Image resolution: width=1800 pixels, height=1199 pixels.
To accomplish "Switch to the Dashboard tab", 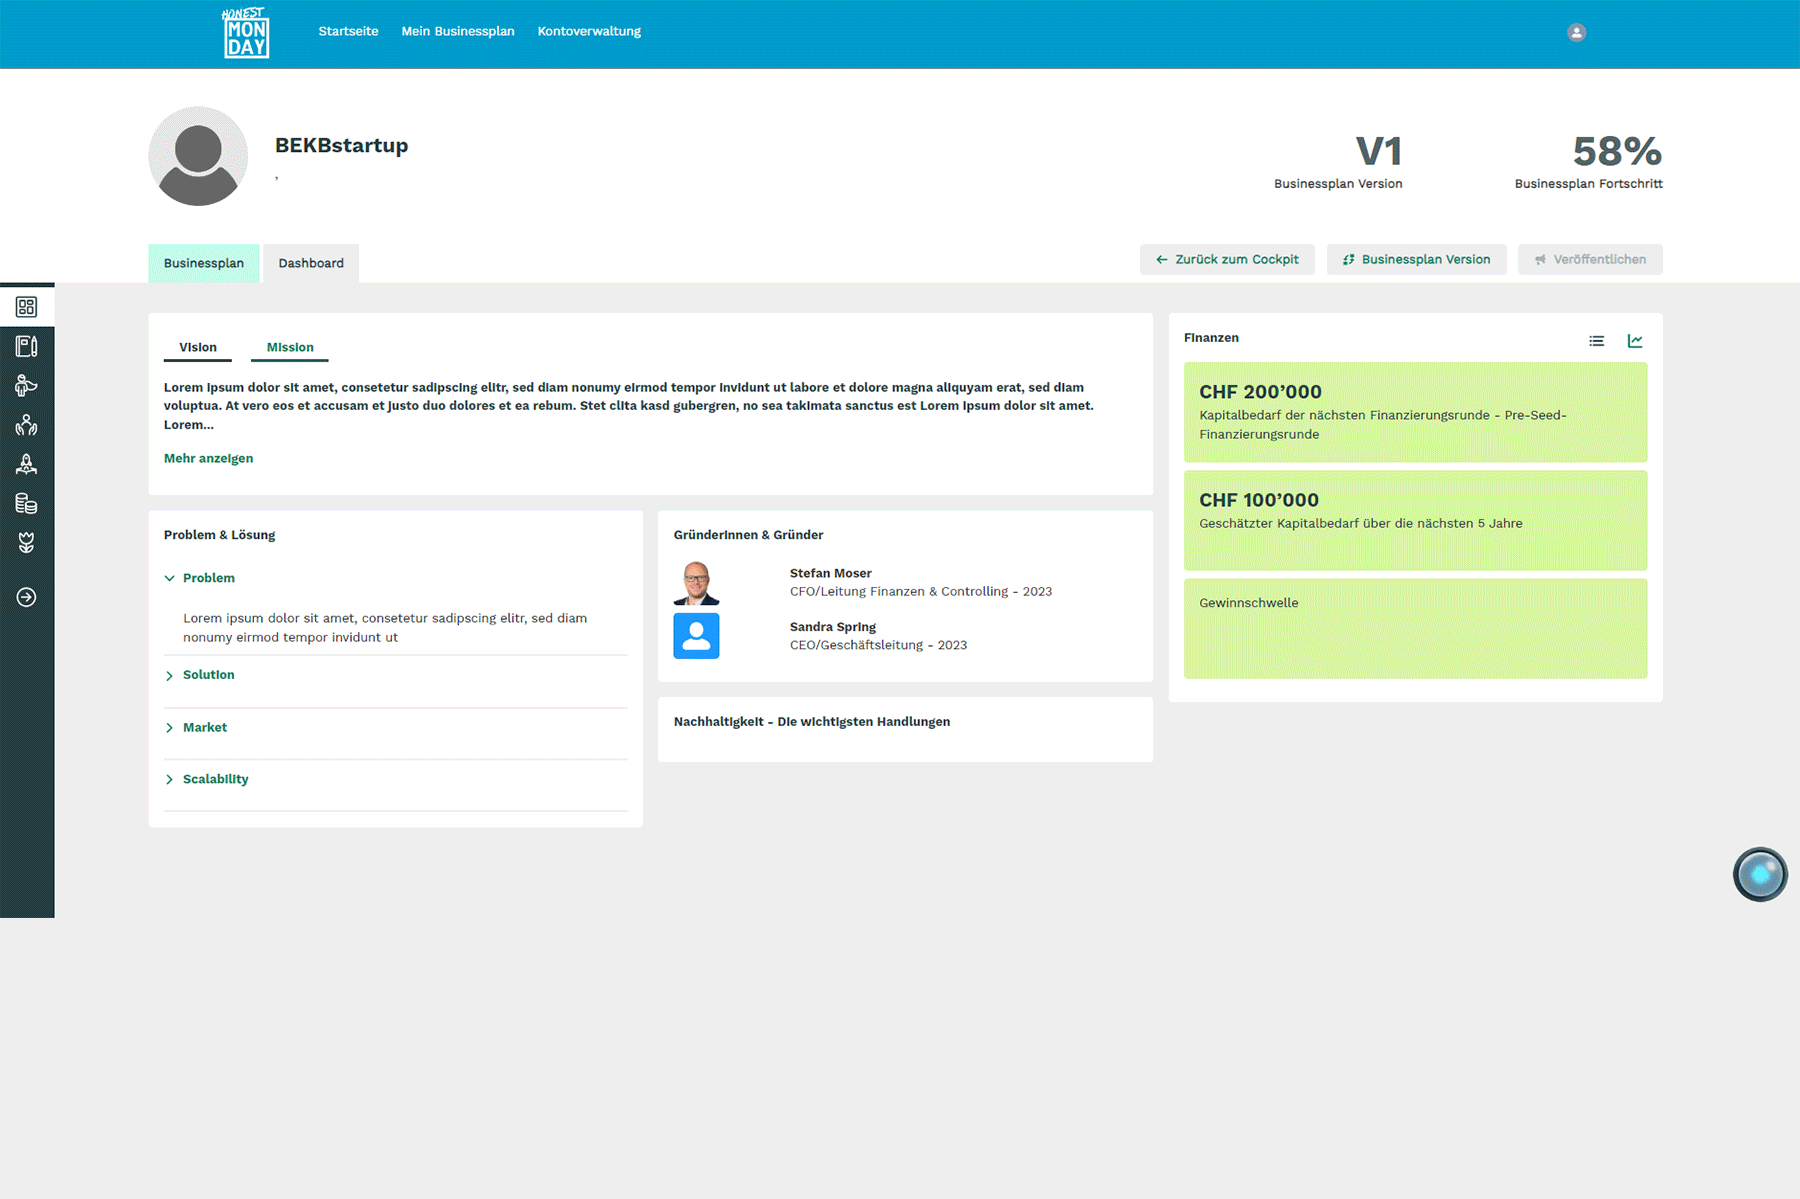I will 311,263.
